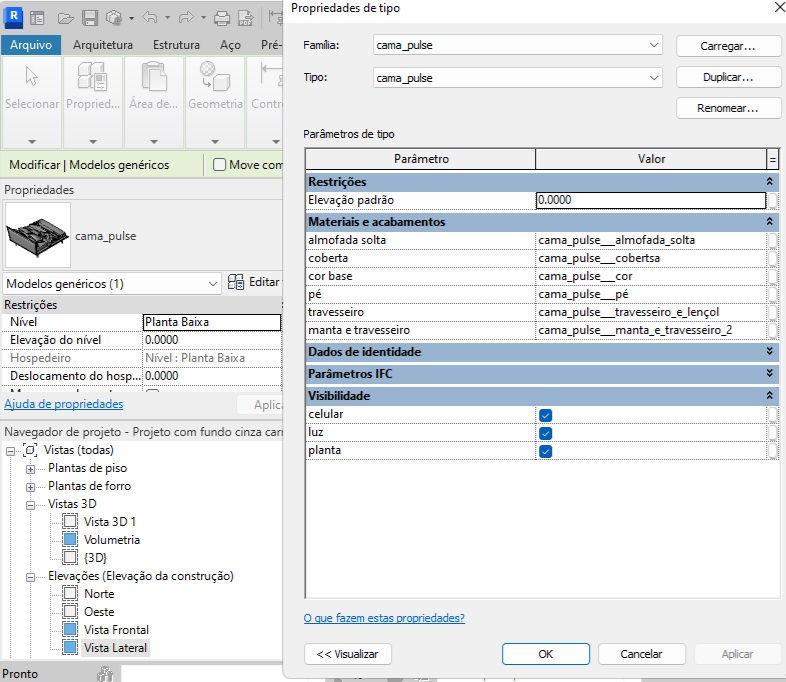Switch to the Estrutura ribbon tab

pyautogui.click(x=176, y=45)
